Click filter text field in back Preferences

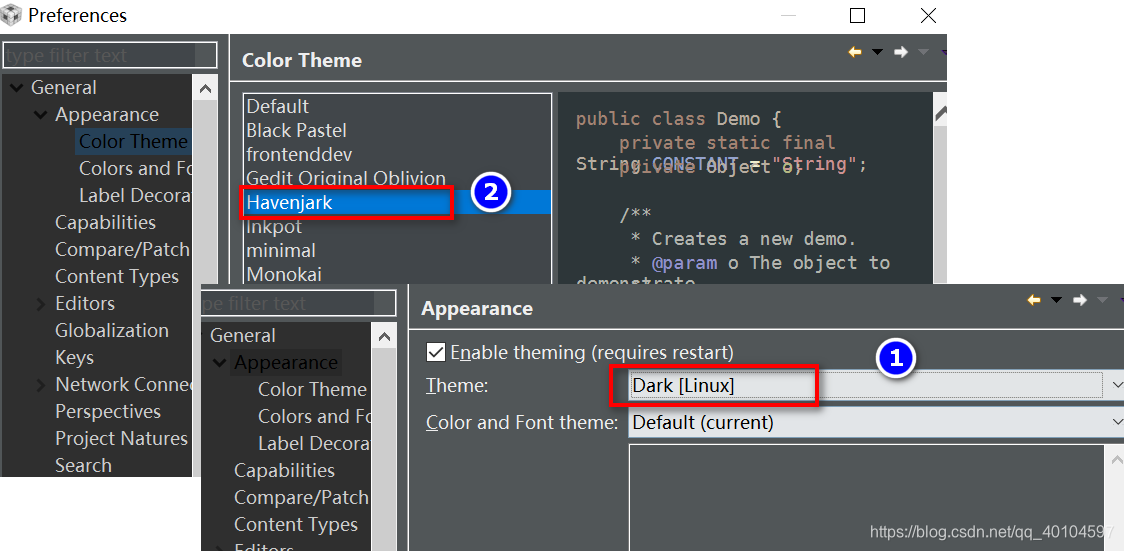(110, 55)
